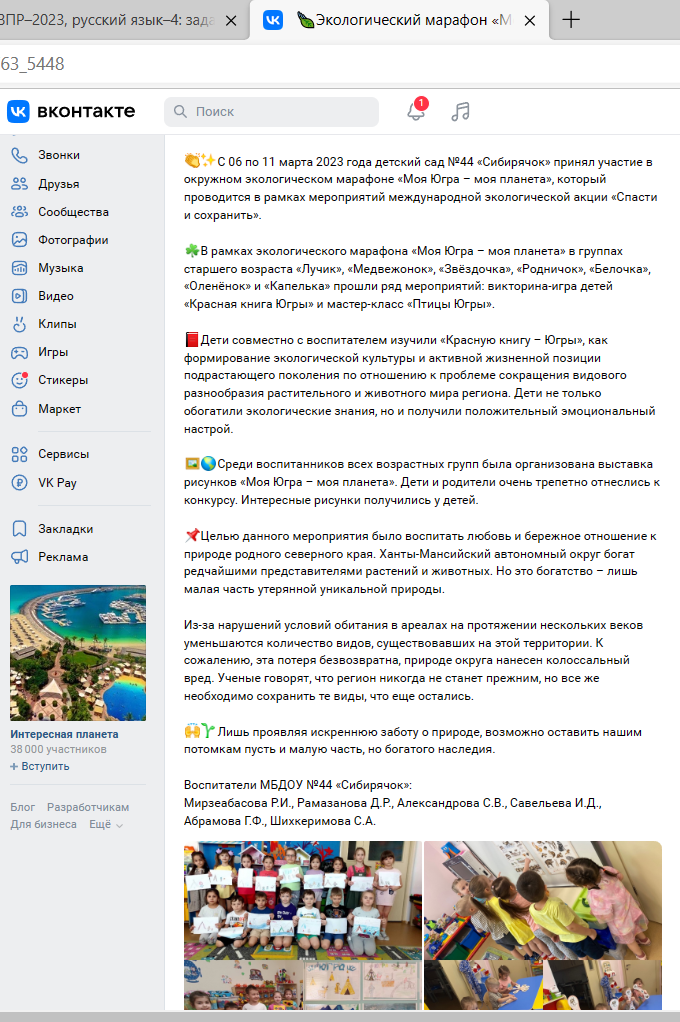Open the music note icon in header
The image size is (680, 1022).
(460, 111)
